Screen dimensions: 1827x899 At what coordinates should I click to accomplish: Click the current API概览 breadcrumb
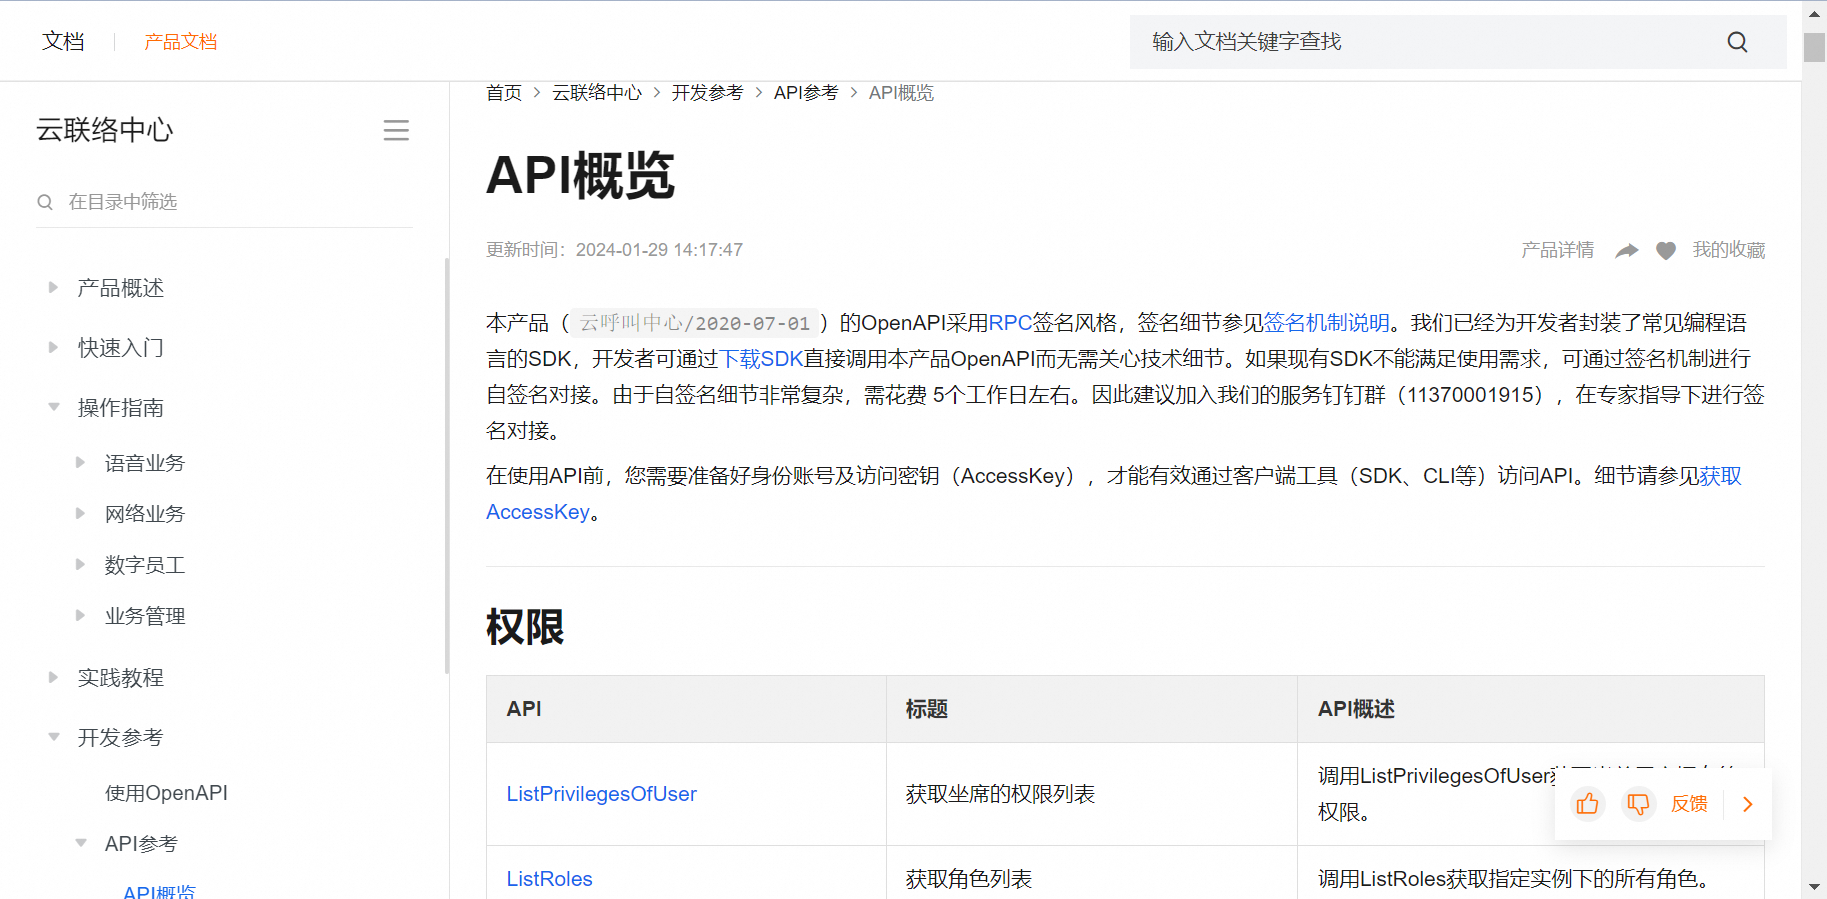coord(901,93)
